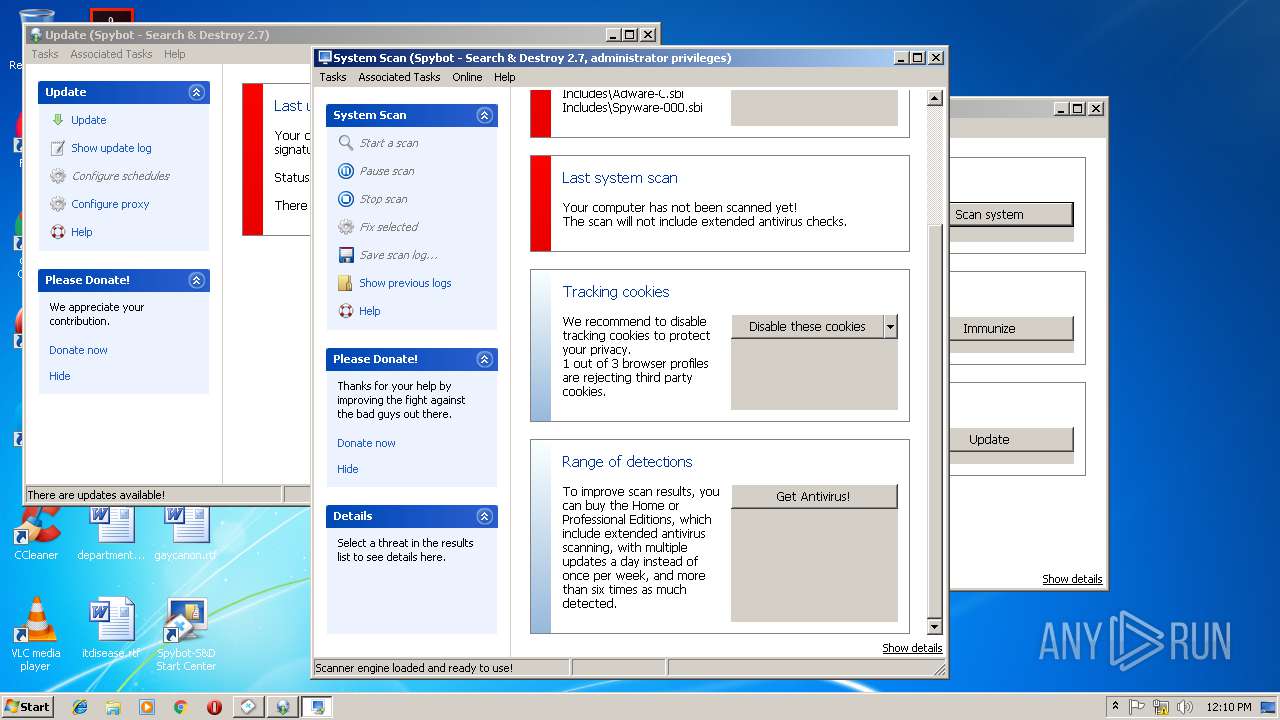Viewport: 1280px width, 720px height.
Task: Open CCleaner desktop shortcut
Action: coord(36,532)
